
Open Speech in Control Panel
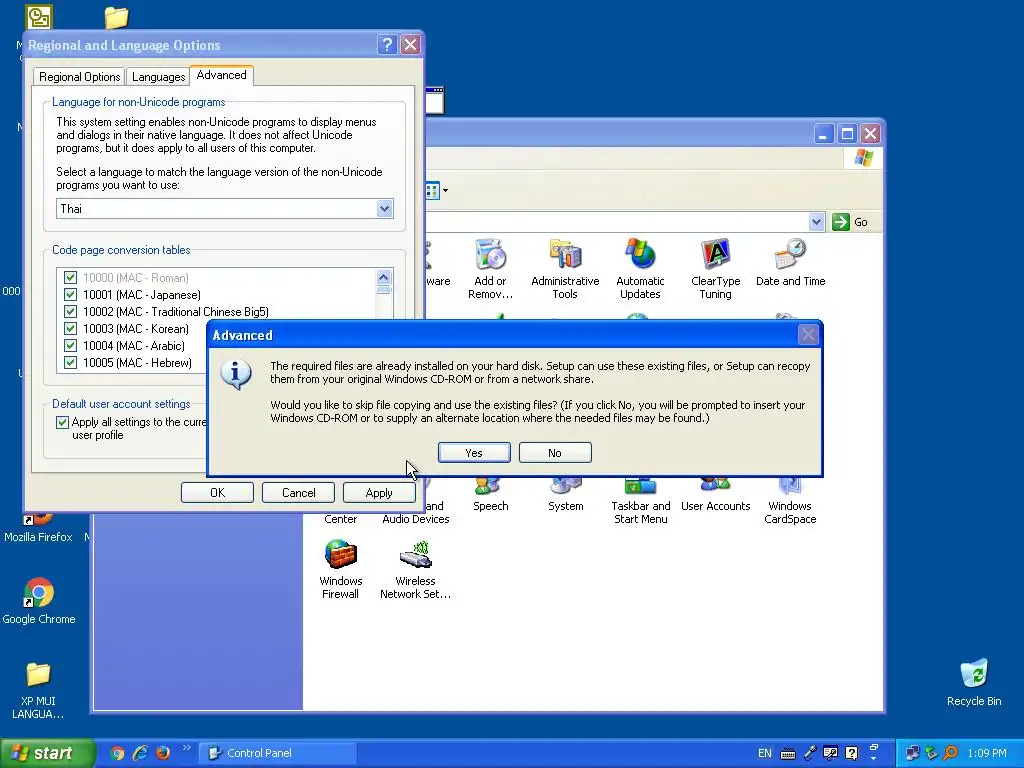point(490,496)
